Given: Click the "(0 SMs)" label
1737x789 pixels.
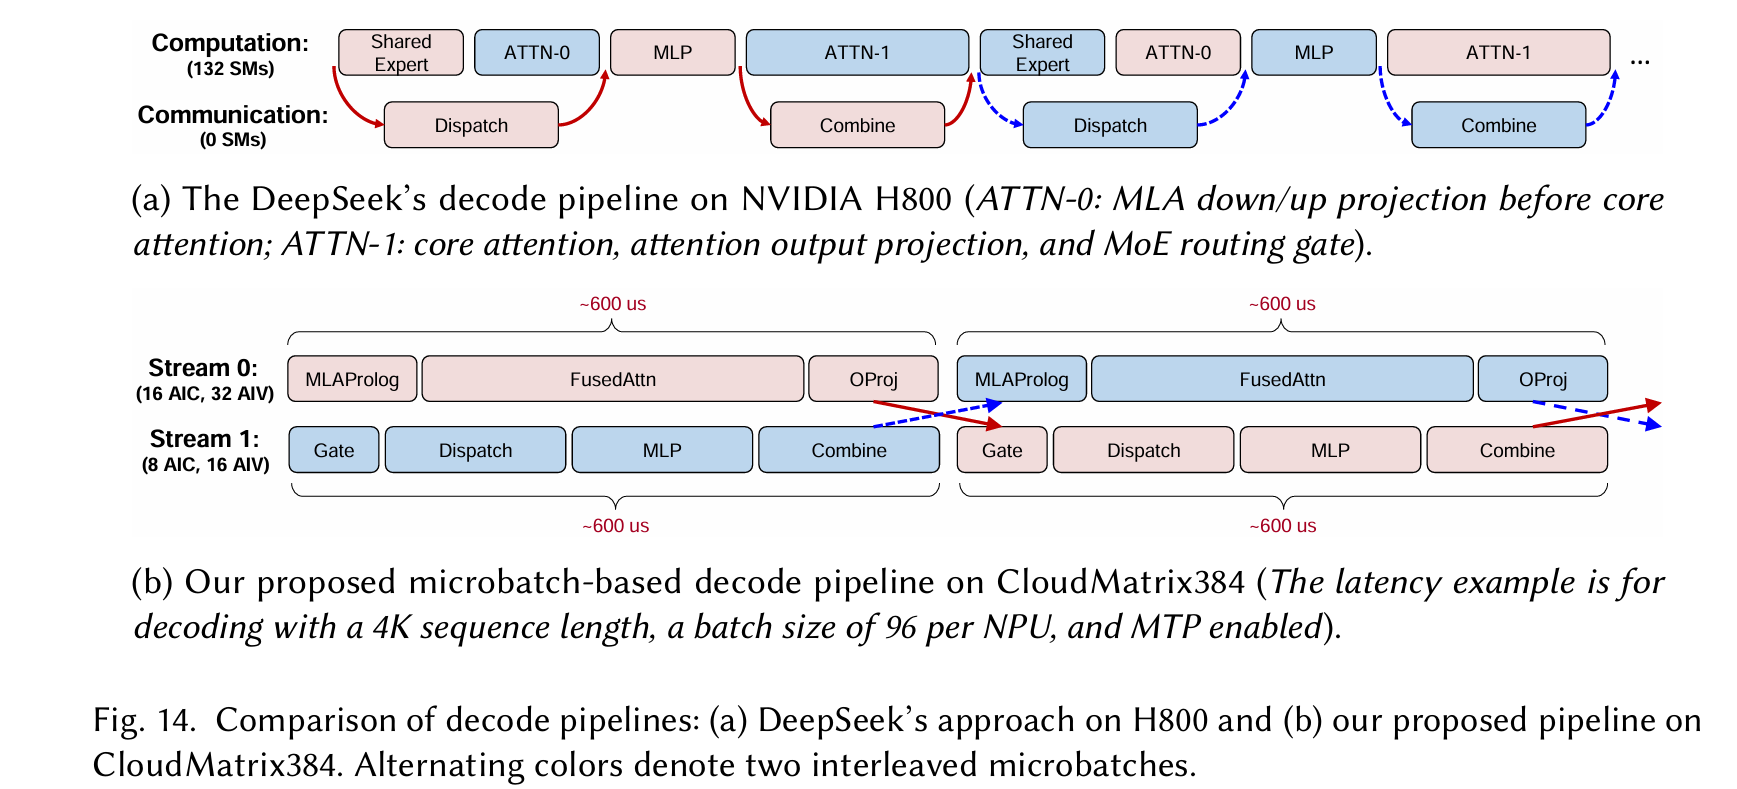Looking at the screenshot, I should (x=233, y=140).
